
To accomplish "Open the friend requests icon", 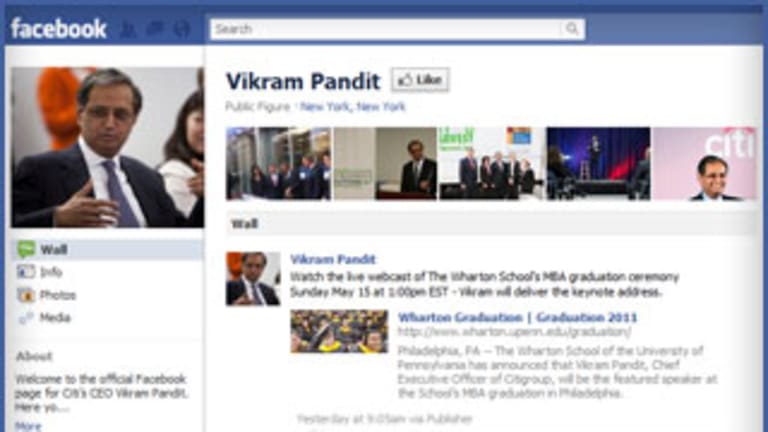I will (x=128, y=29).
